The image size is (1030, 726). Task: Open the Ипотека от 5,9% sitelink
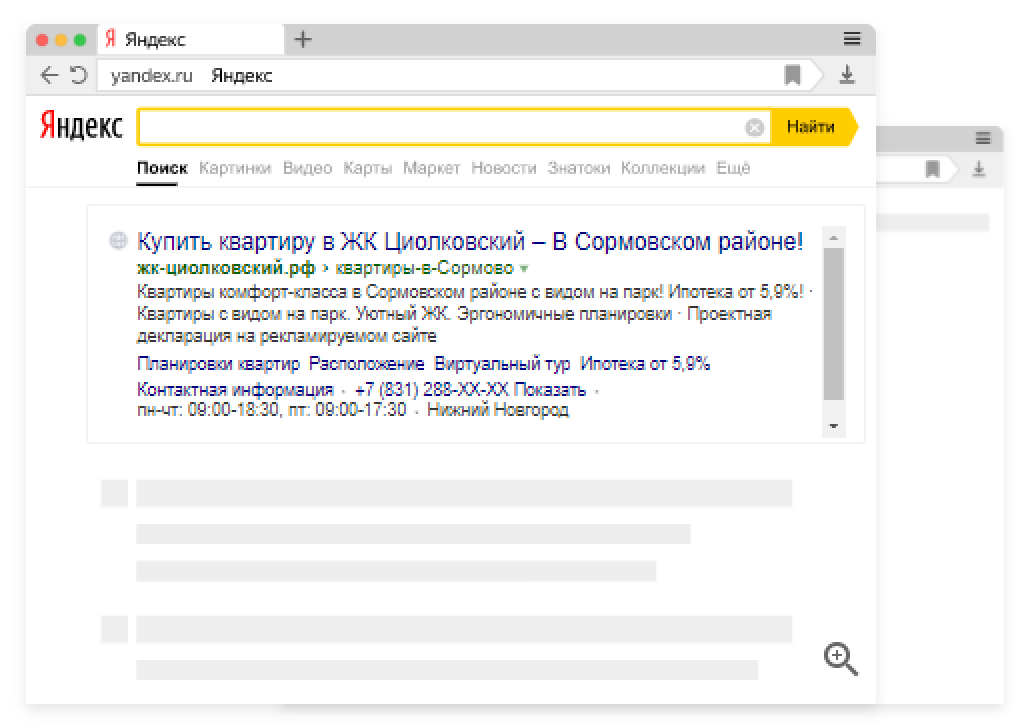click(645, 363)
